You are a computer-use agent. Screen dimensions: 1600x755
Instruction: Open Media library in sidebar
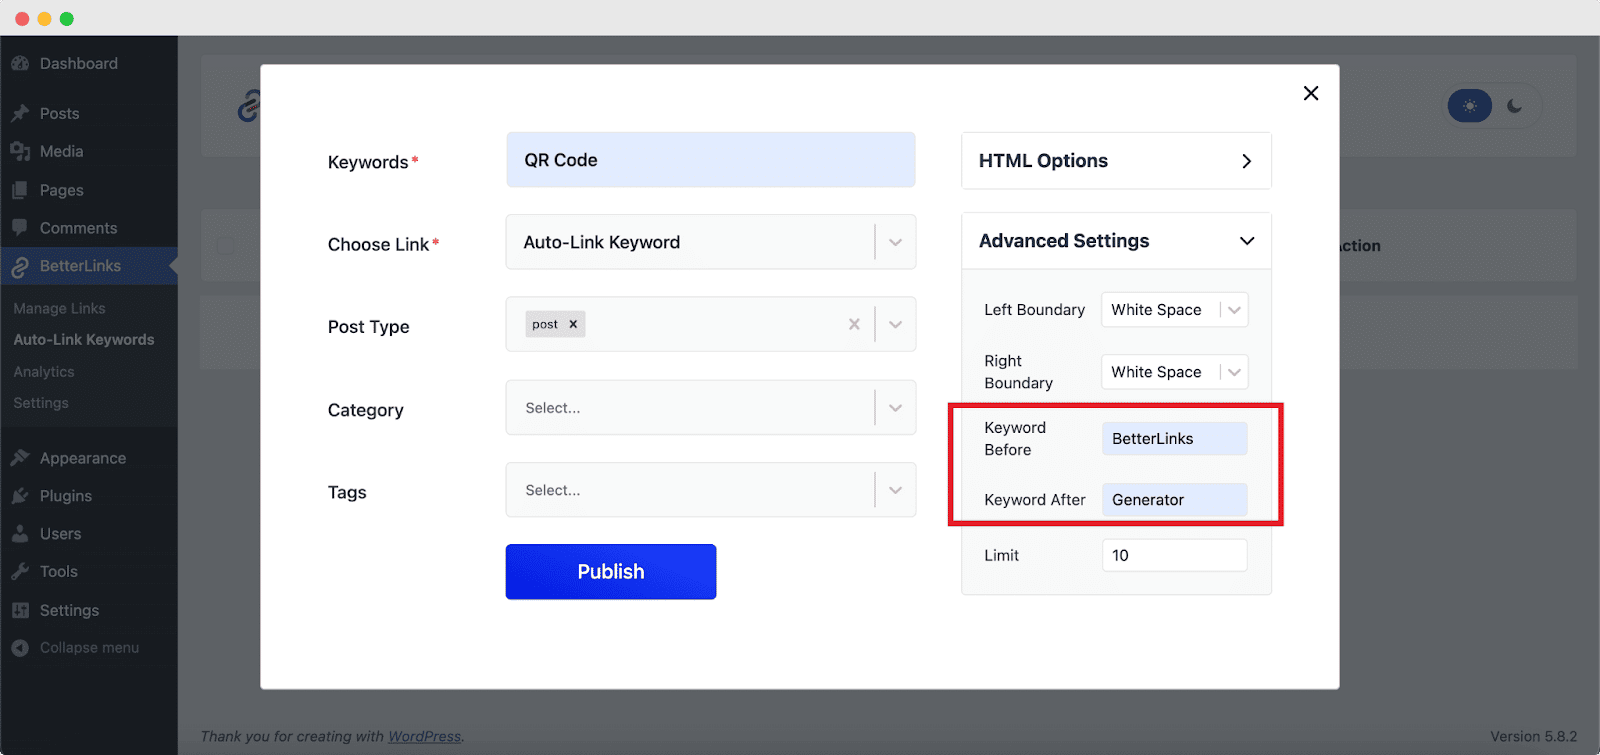(x=61, y=151)
